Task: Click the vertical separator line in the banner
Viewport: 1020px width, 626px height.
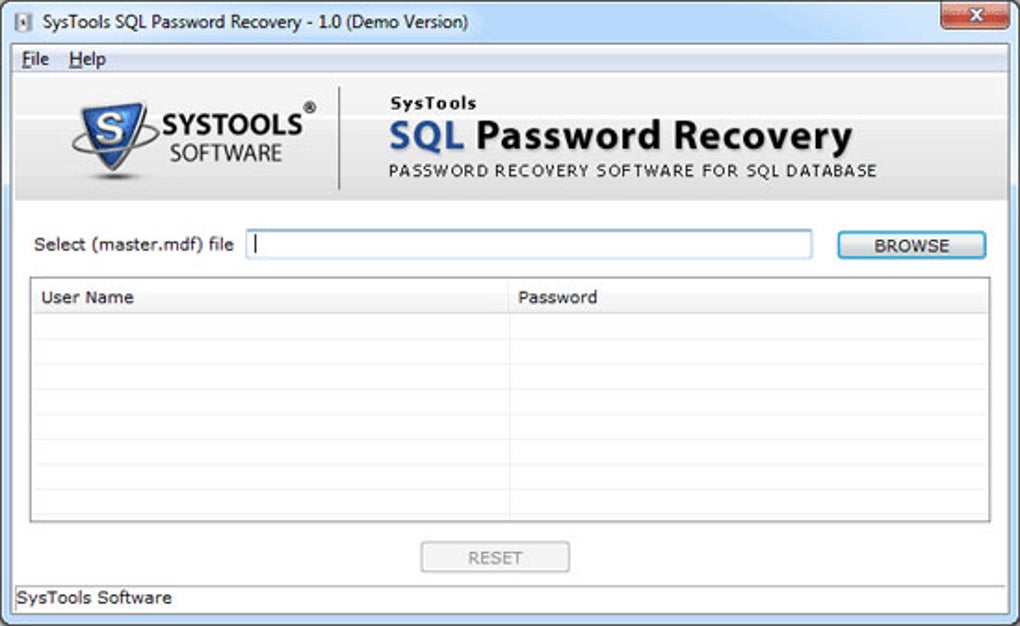Action: [340, 138]
